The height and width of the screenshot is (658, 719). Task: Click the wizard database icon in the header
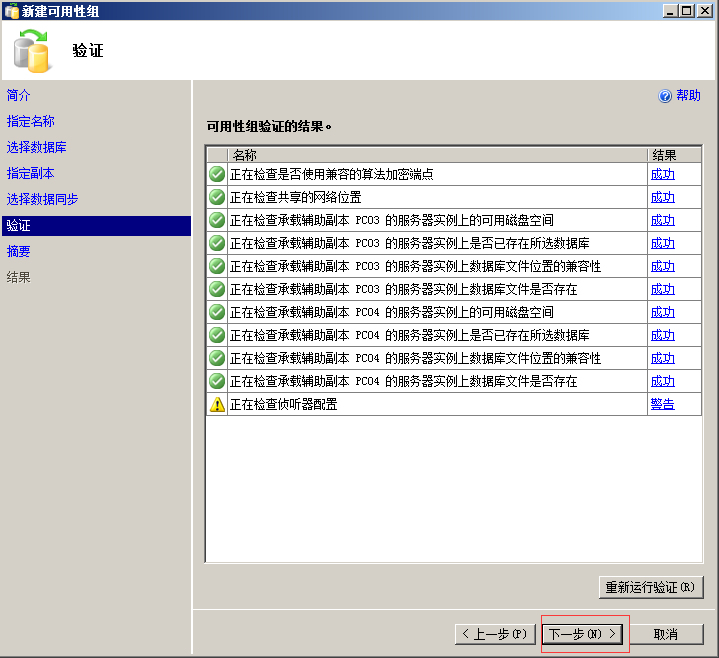point(32,51)
